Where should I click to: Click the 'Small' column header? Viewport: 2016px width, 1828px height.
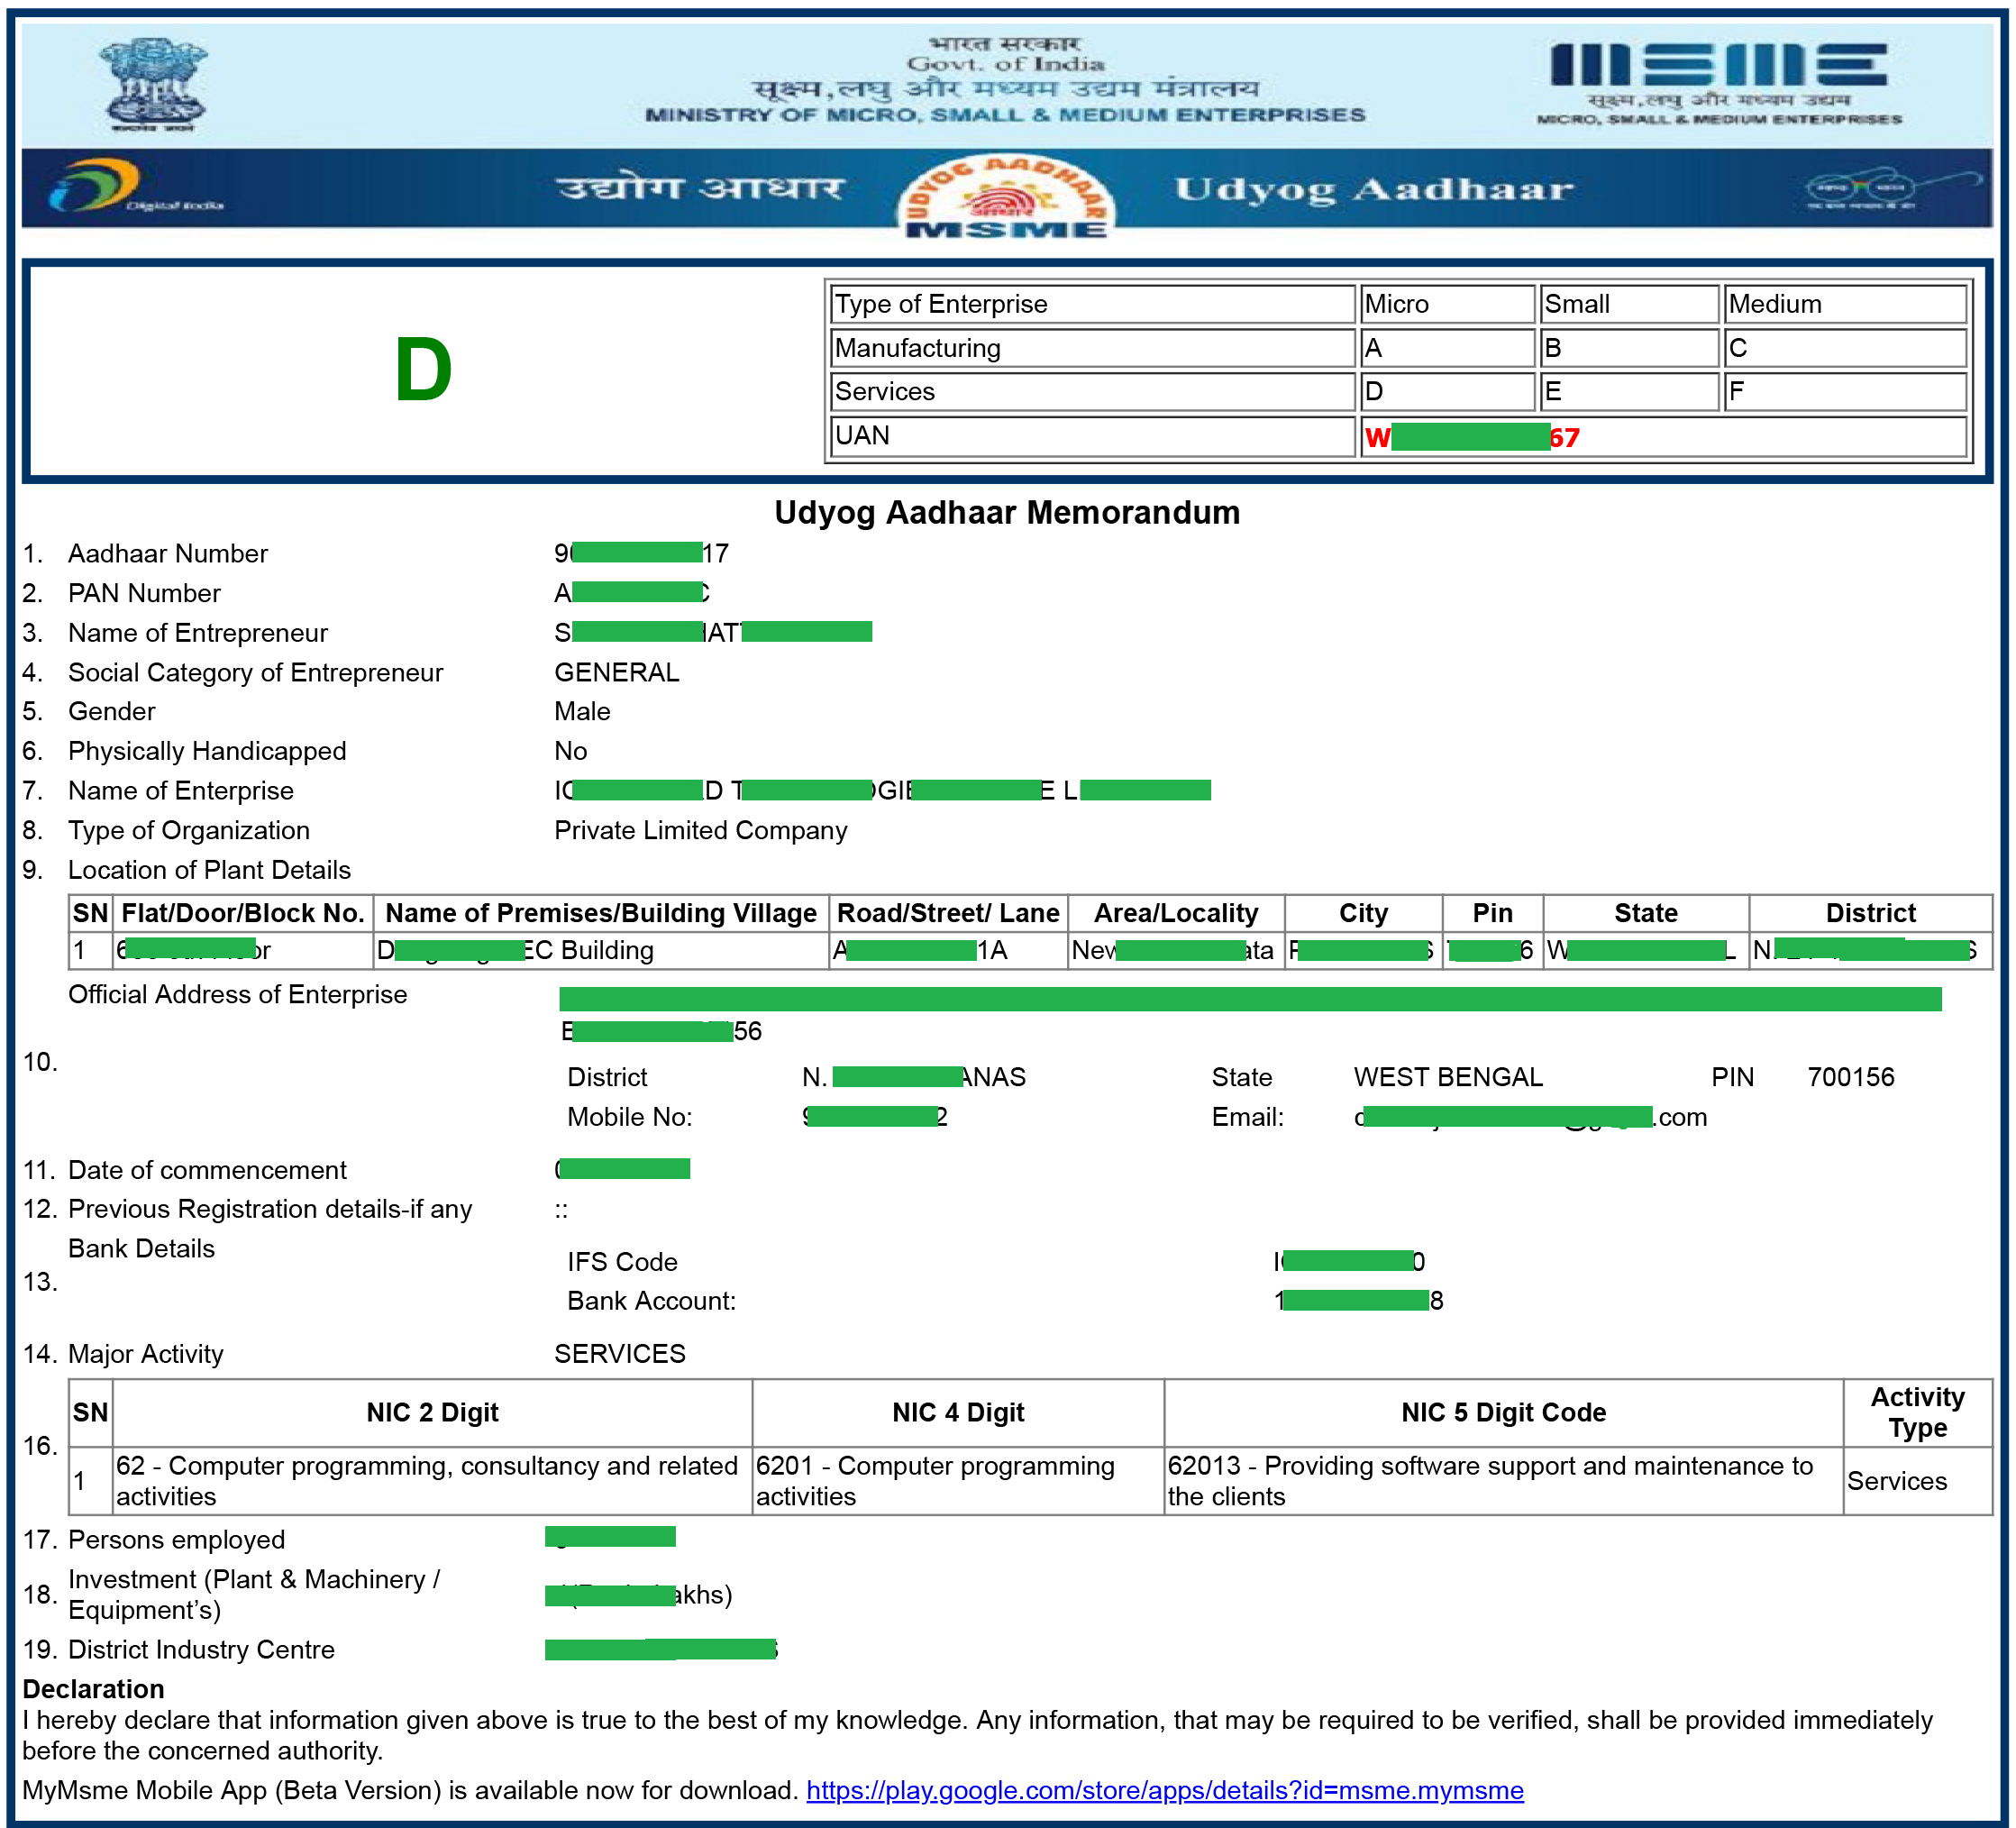click(1629, 304)
